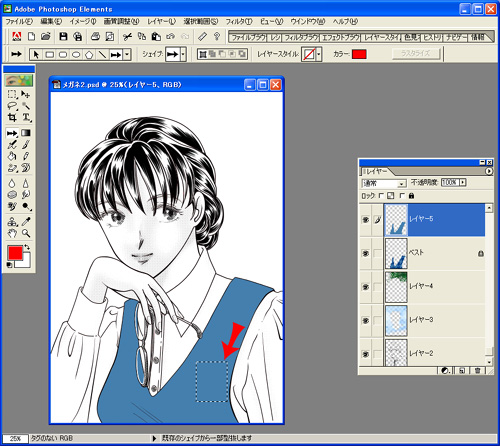Screen dimensions: 500x446
Task: Click the Print icon in toolbar
Action: 95,36
